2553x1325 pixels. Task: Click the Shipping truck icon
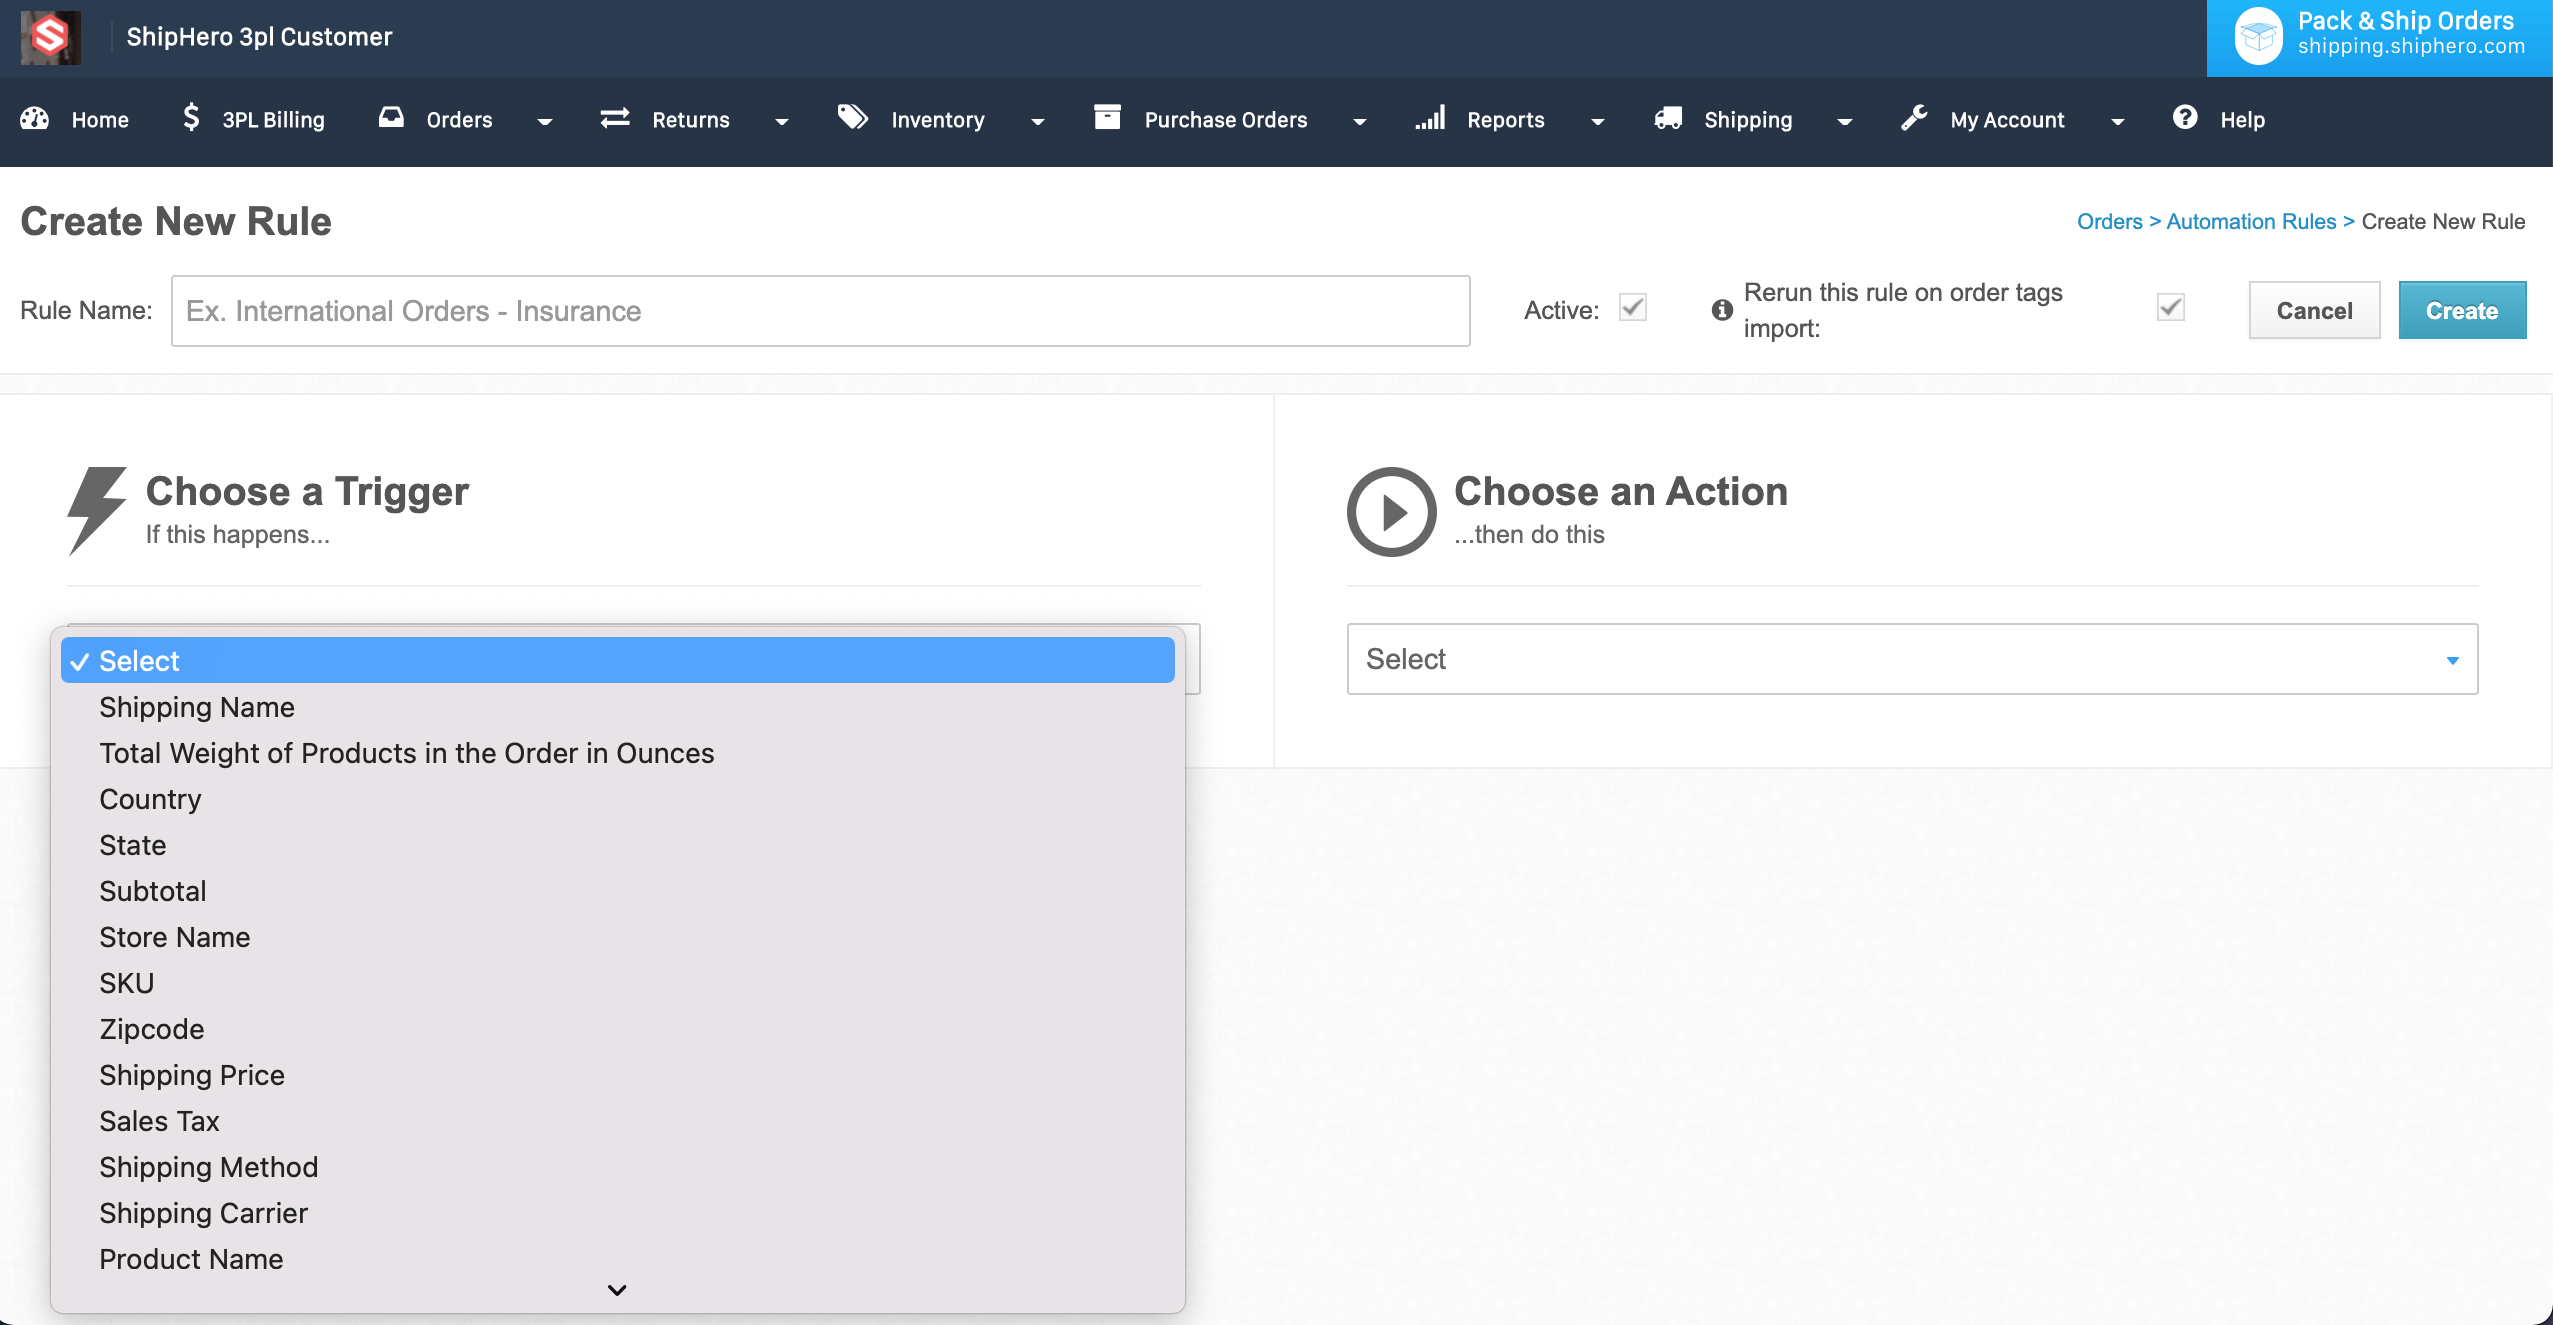click(x=1668, y=118)
